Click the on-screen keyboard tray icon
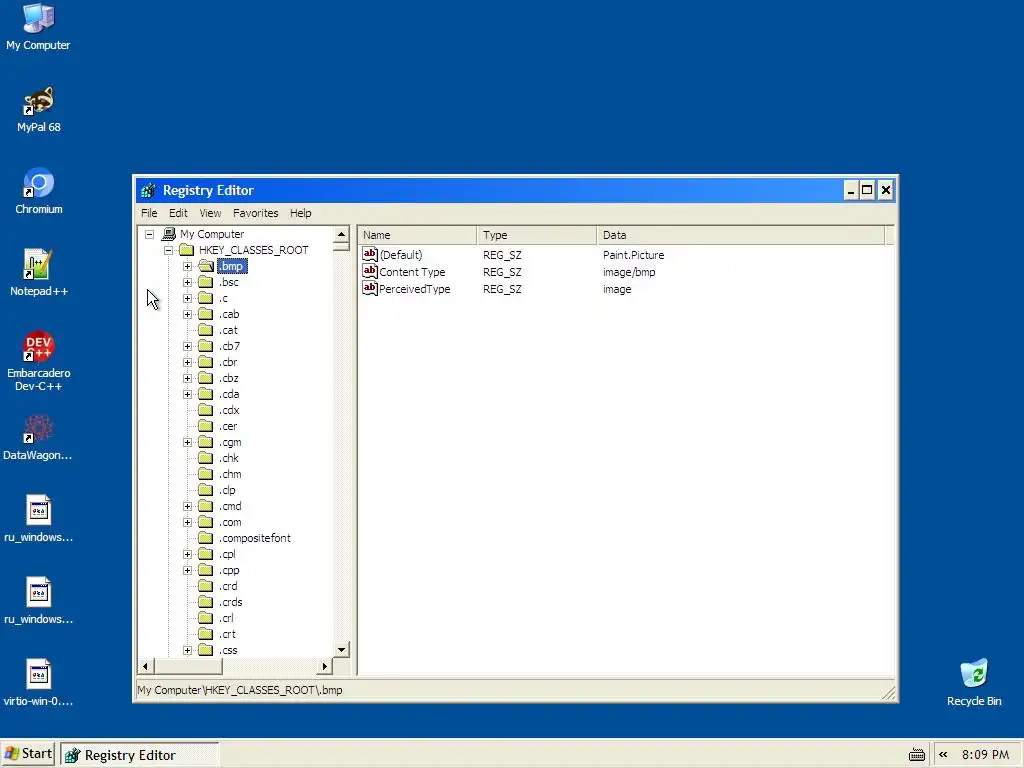Screen dimensions: 1024x768 [917, 755]
